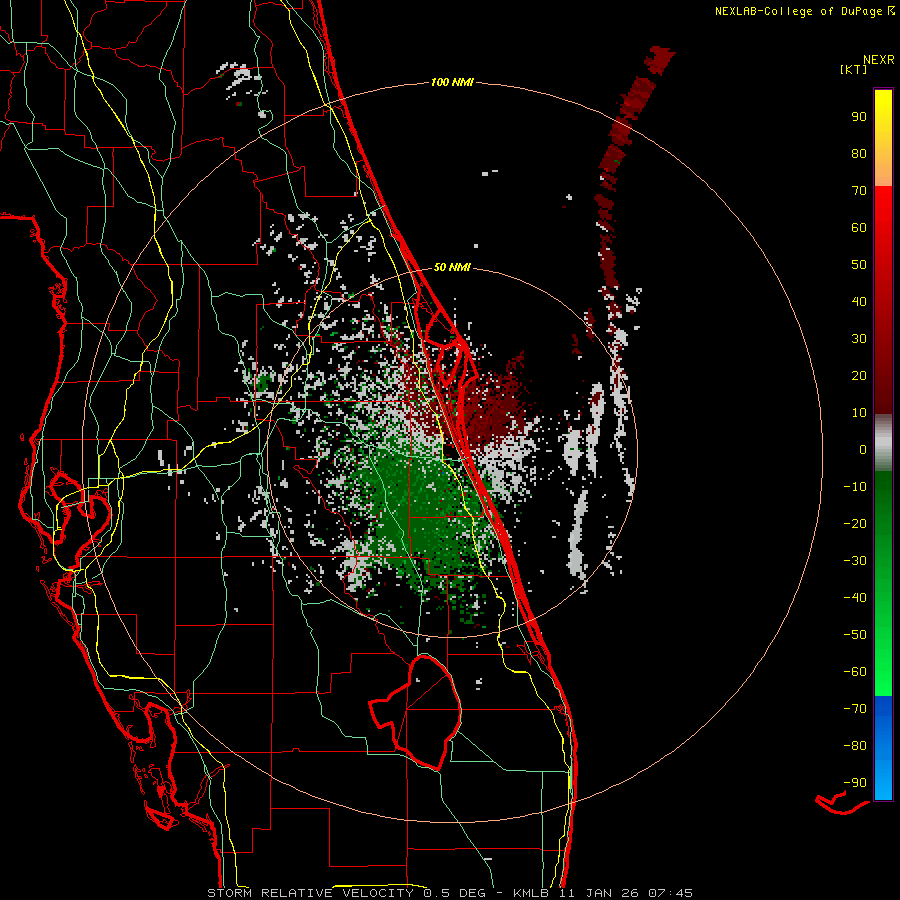Click the 10 value on the velocity scale
This screenshot has height=900, width=900.
coord(859,413)
